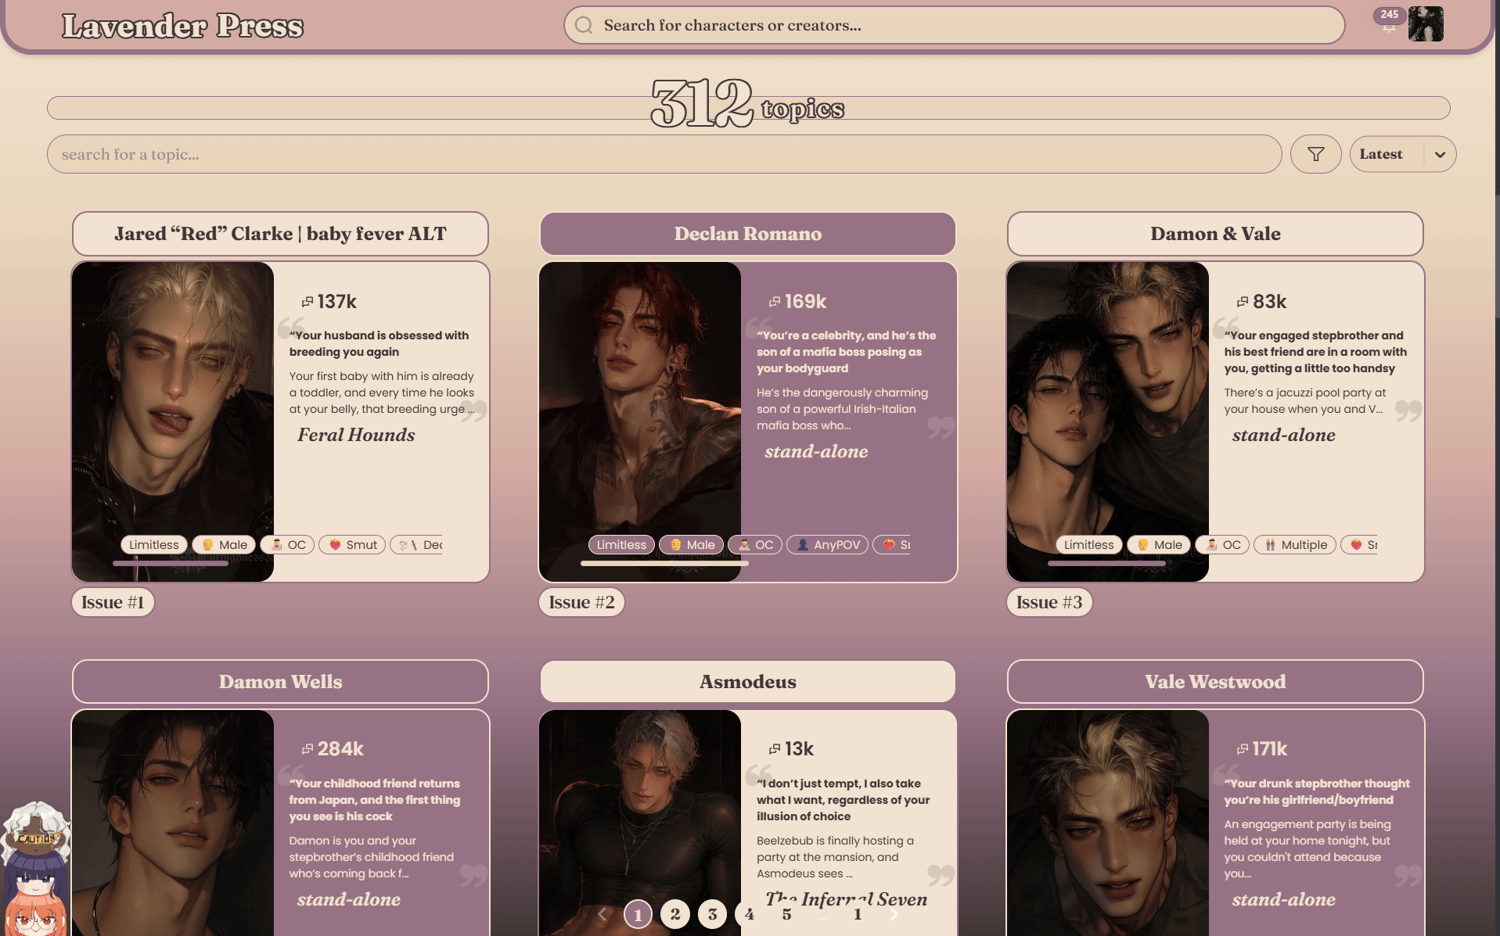Click the '137k' count on Jared's card
This screenshot has height=936, width=1500.
coord(337,301)
